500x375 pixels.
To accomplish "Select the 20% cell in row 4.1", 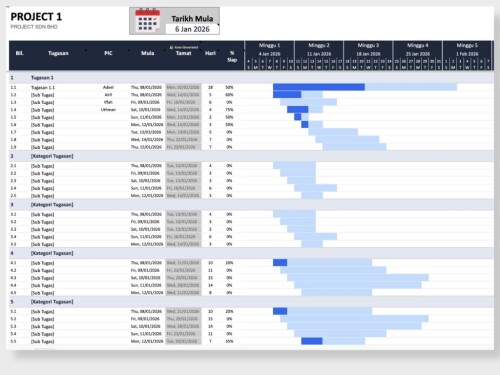I will pyautogui.click(x=229, y=263).
